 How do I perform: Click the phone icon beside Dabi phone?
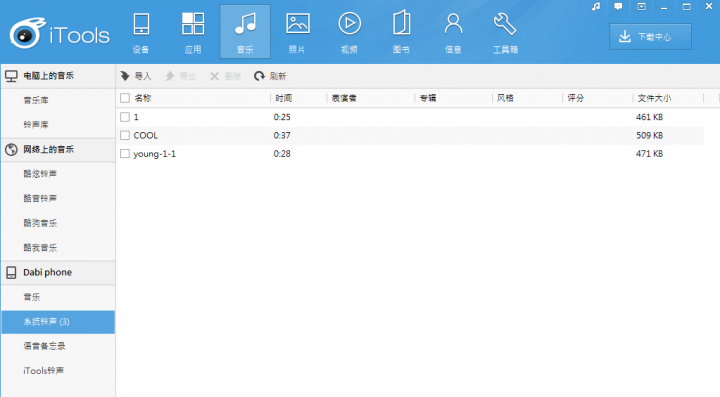point(11,273)
